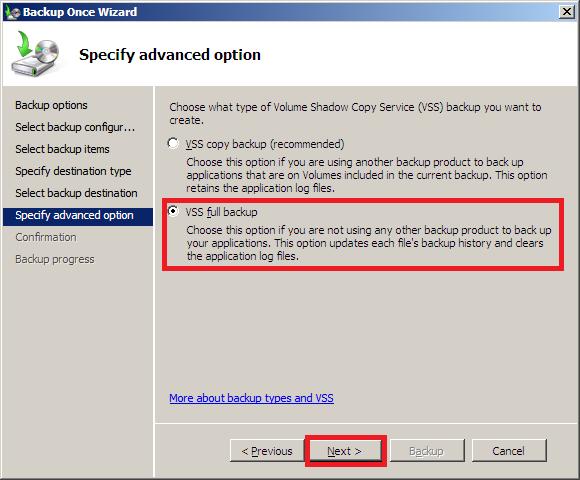Click the Backup Once Wizard title bar icon
This screenshot has height=480, width=580.
pyautogui.click(x=12, y=12)
